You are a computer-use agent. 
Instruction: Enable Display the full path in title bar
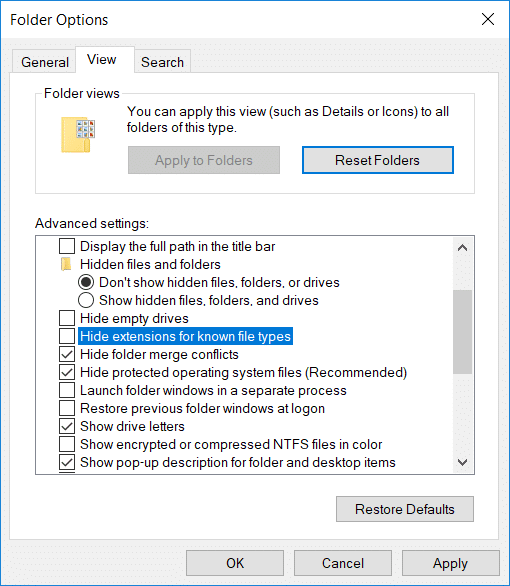(x=67, y=246)
